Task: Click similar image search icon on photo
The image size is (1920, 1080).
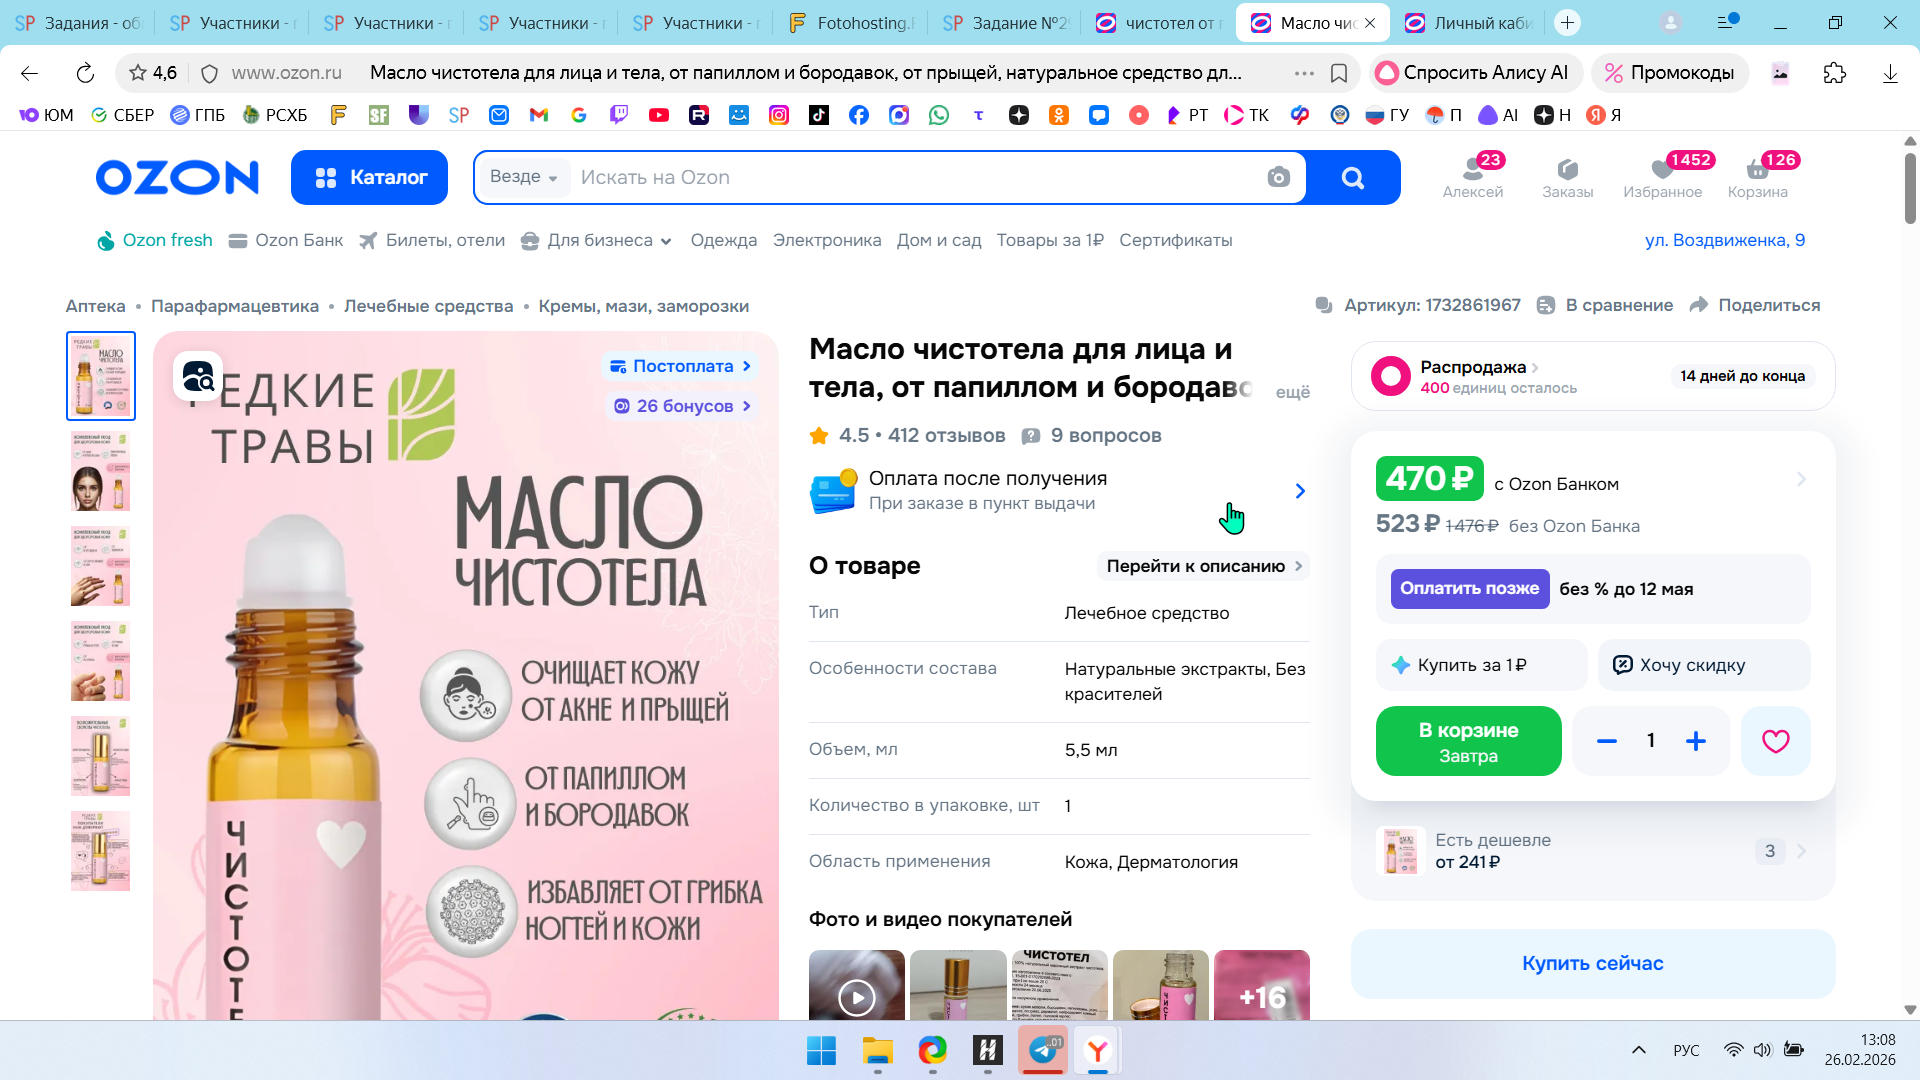Action: coord(198,376)
